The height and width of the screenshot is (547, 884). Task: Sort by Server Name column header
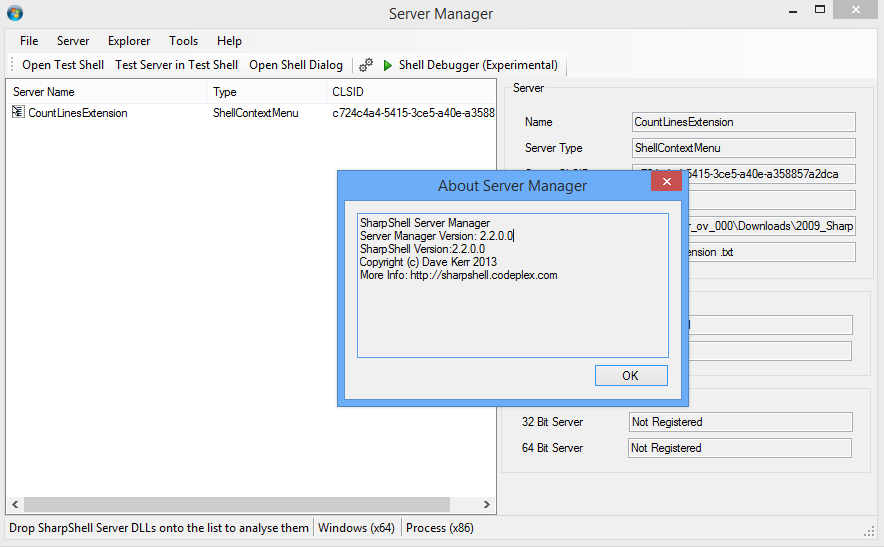click(107, 91)
